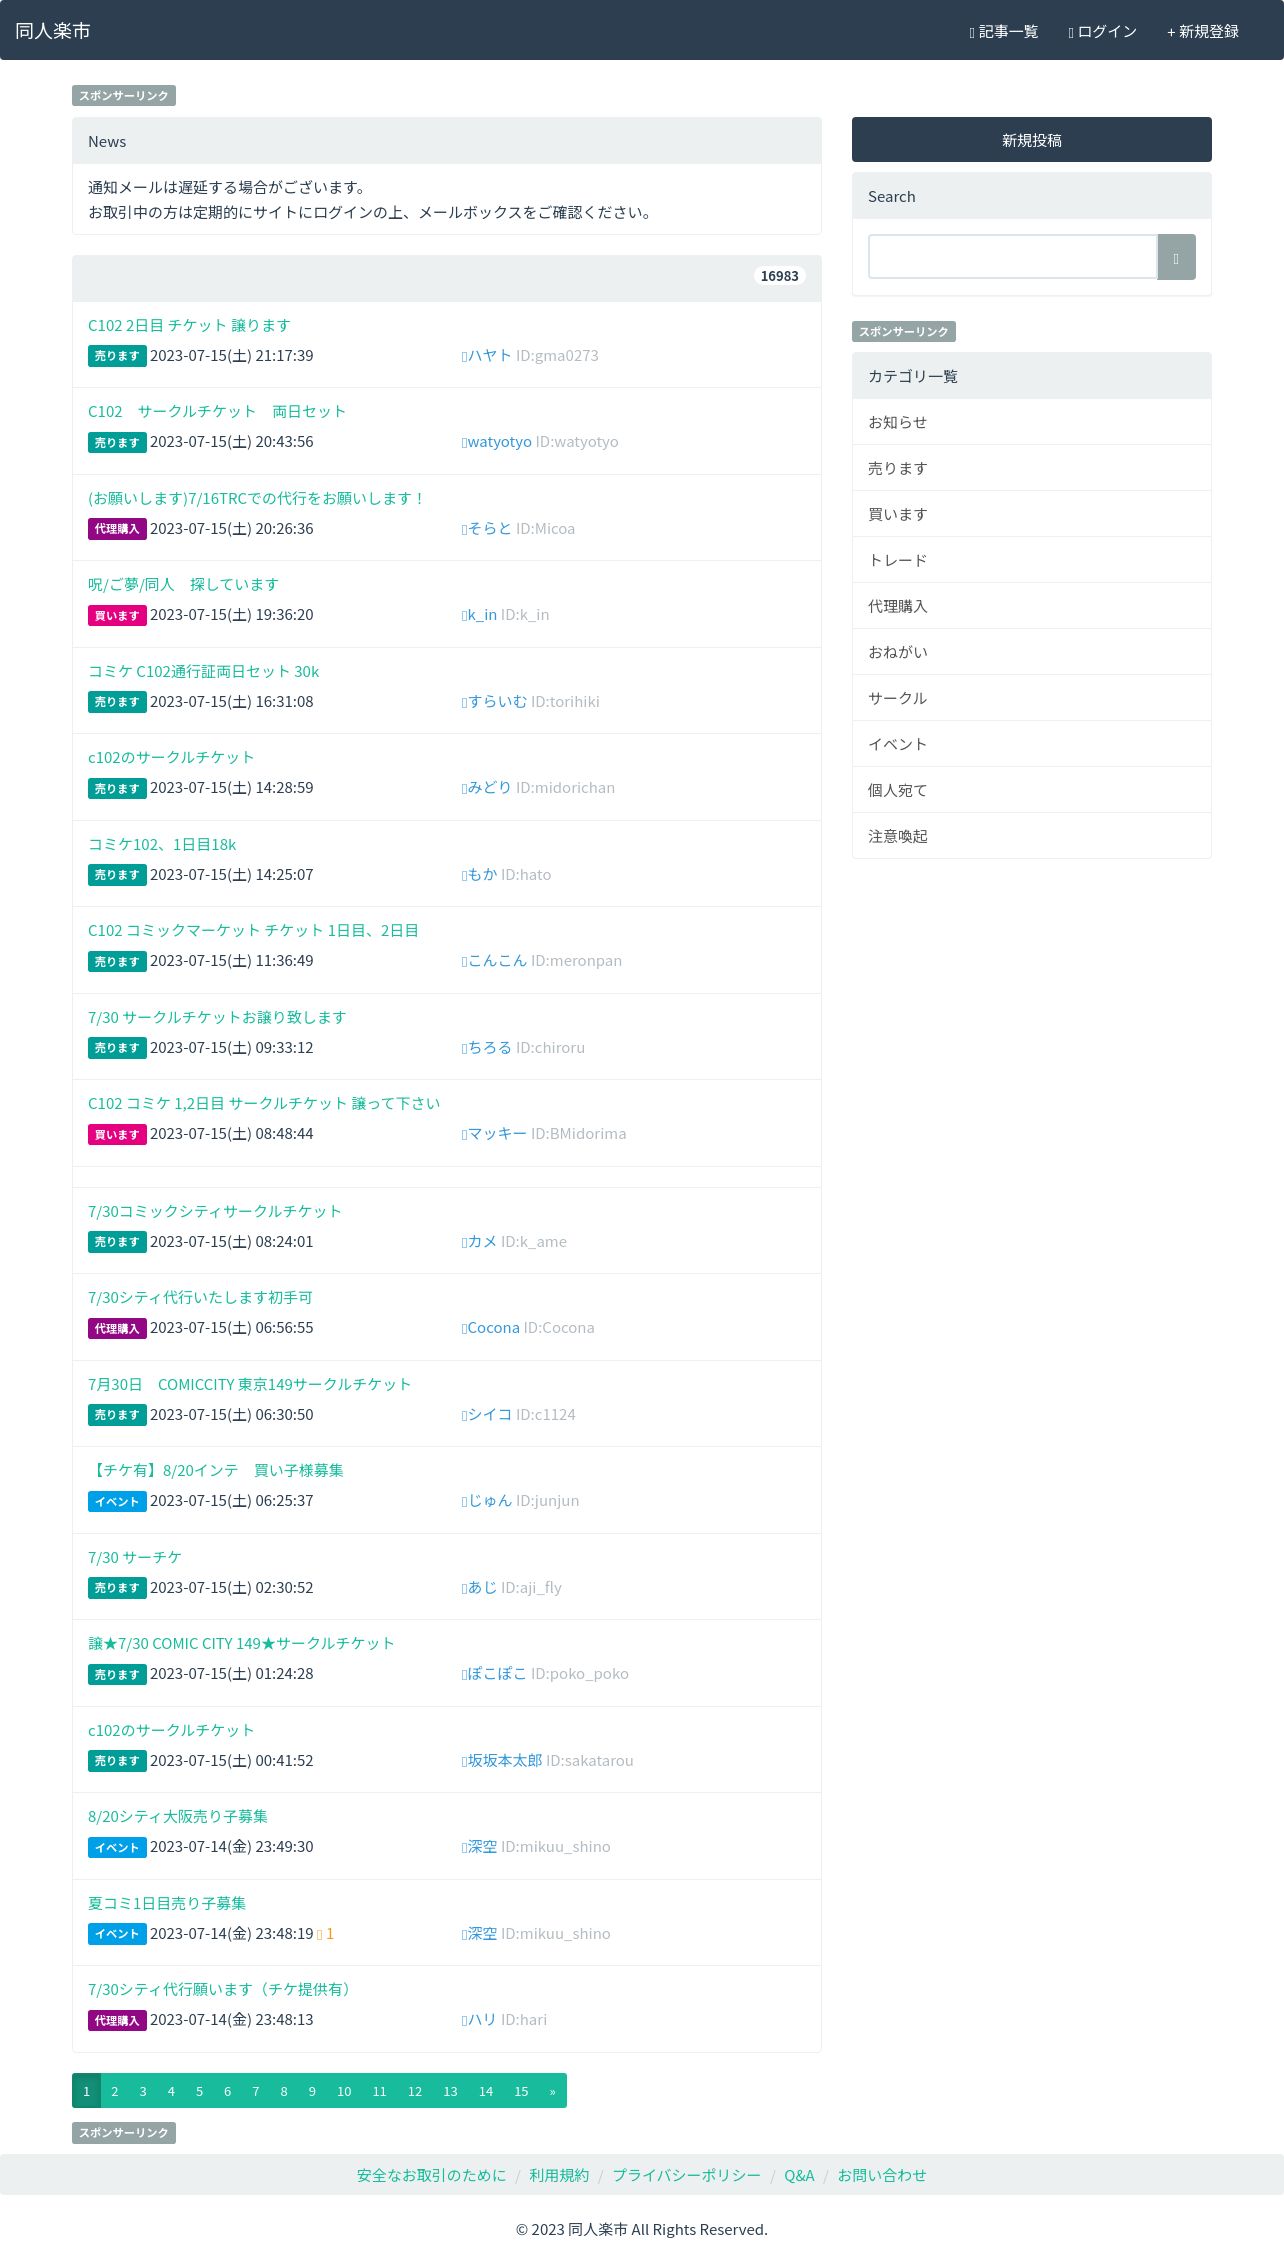The width and height of the screenshot is (1284, 2241).
Task: Open the 個人宛て category
Action: (x=1032, y=790)
